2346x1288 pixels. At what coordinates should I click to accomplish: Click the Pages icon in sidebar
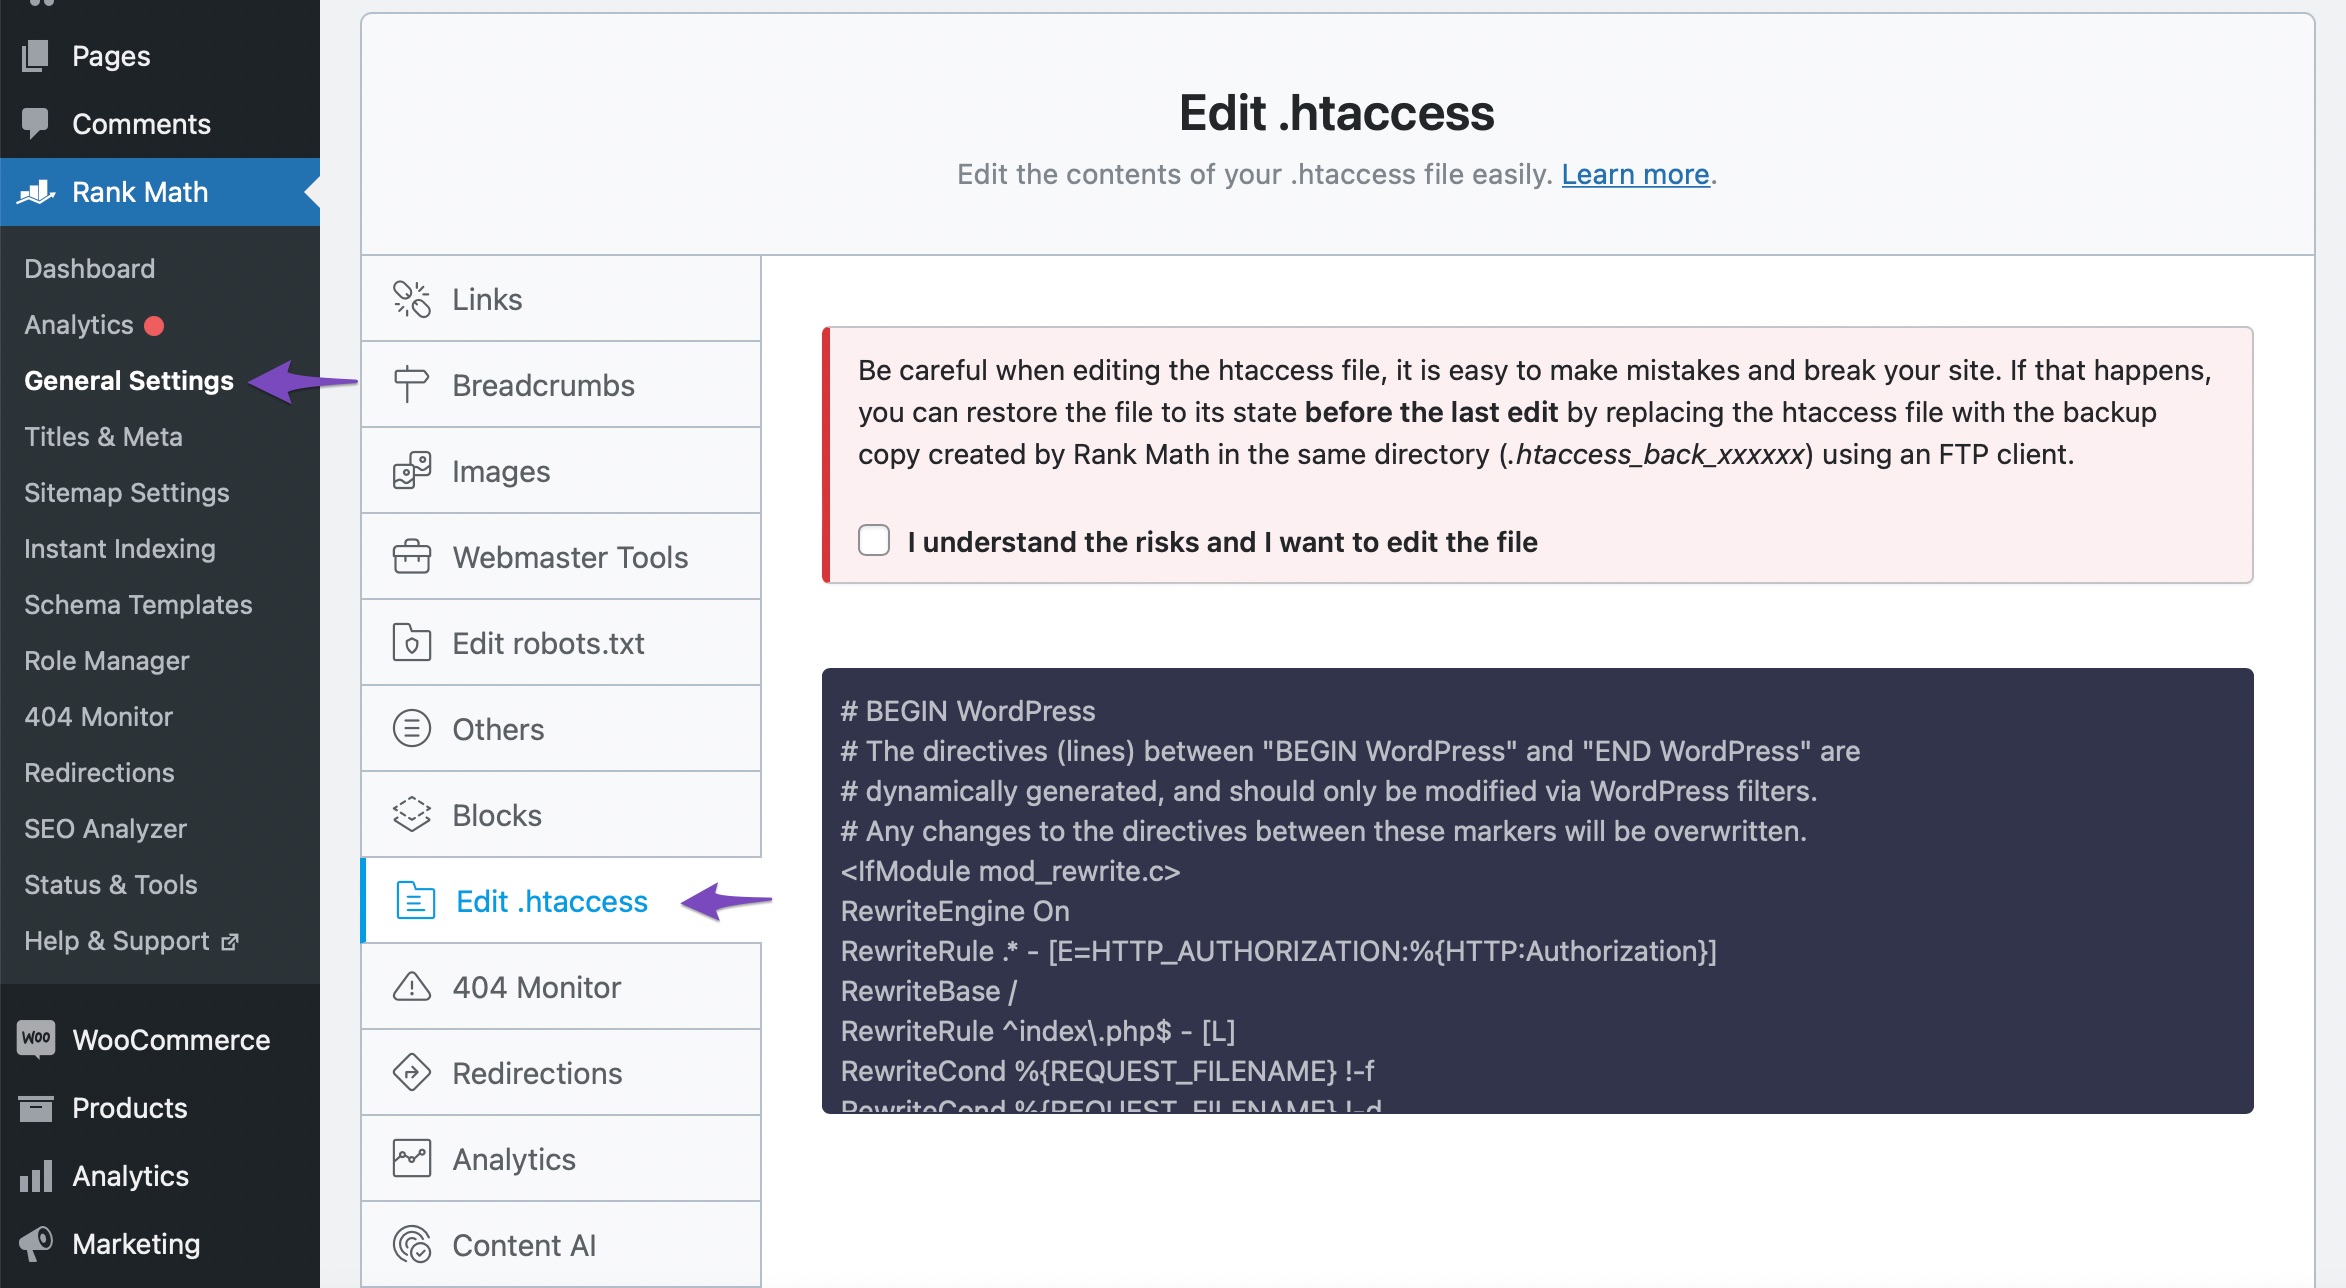click(35, 56)
